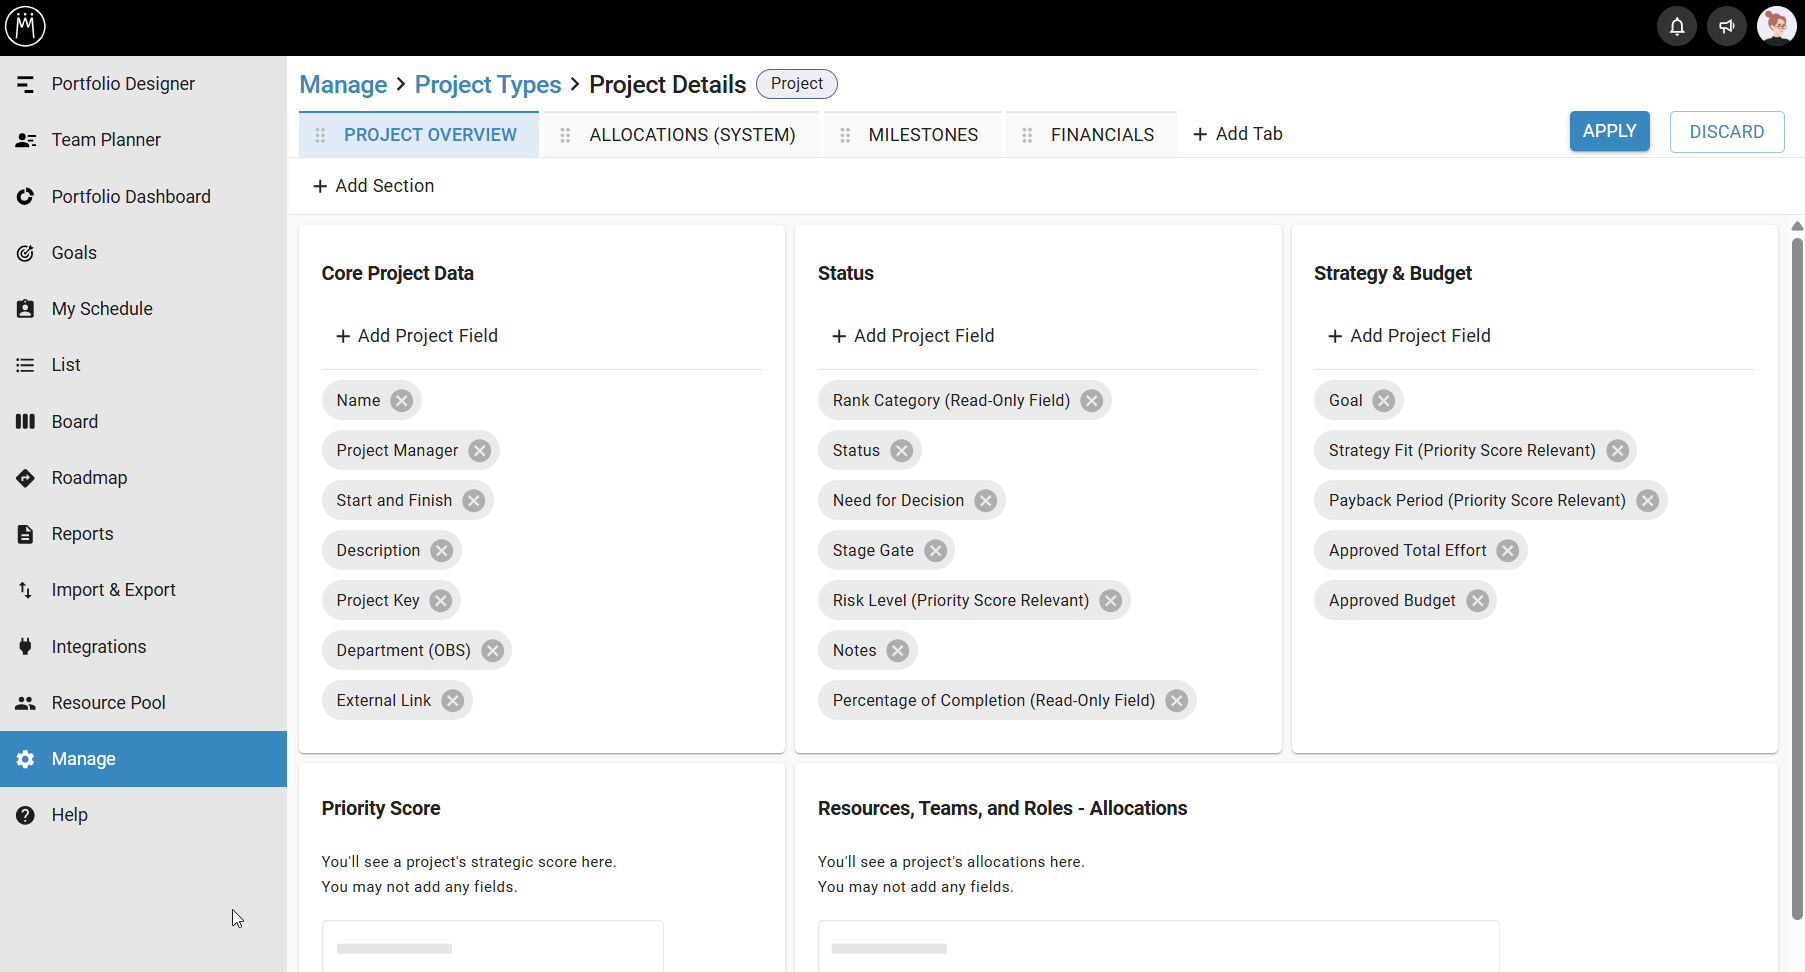This screenshot has height=972, width=1805.
Task: Remove the Project Key field
Action: [441, 601]
